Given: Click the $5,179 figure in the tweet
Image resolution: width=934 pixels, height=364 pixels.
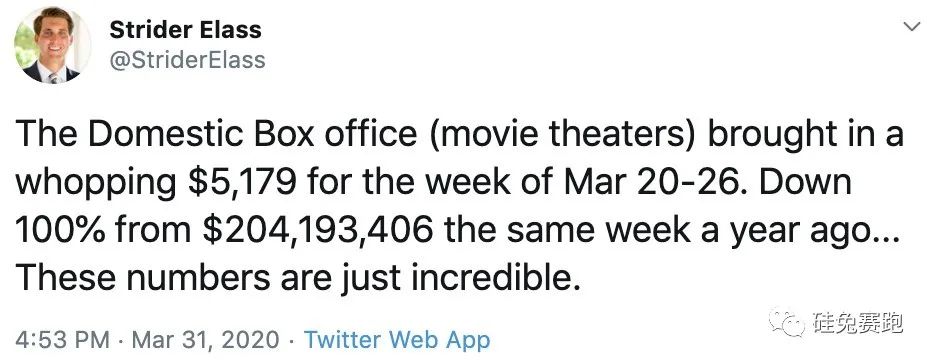Looking at the screenshot, I should 242,183.
